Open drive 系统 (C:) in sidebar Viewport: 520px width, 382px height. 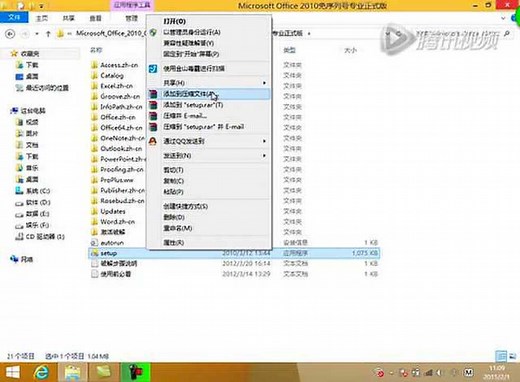pos(38,191)
